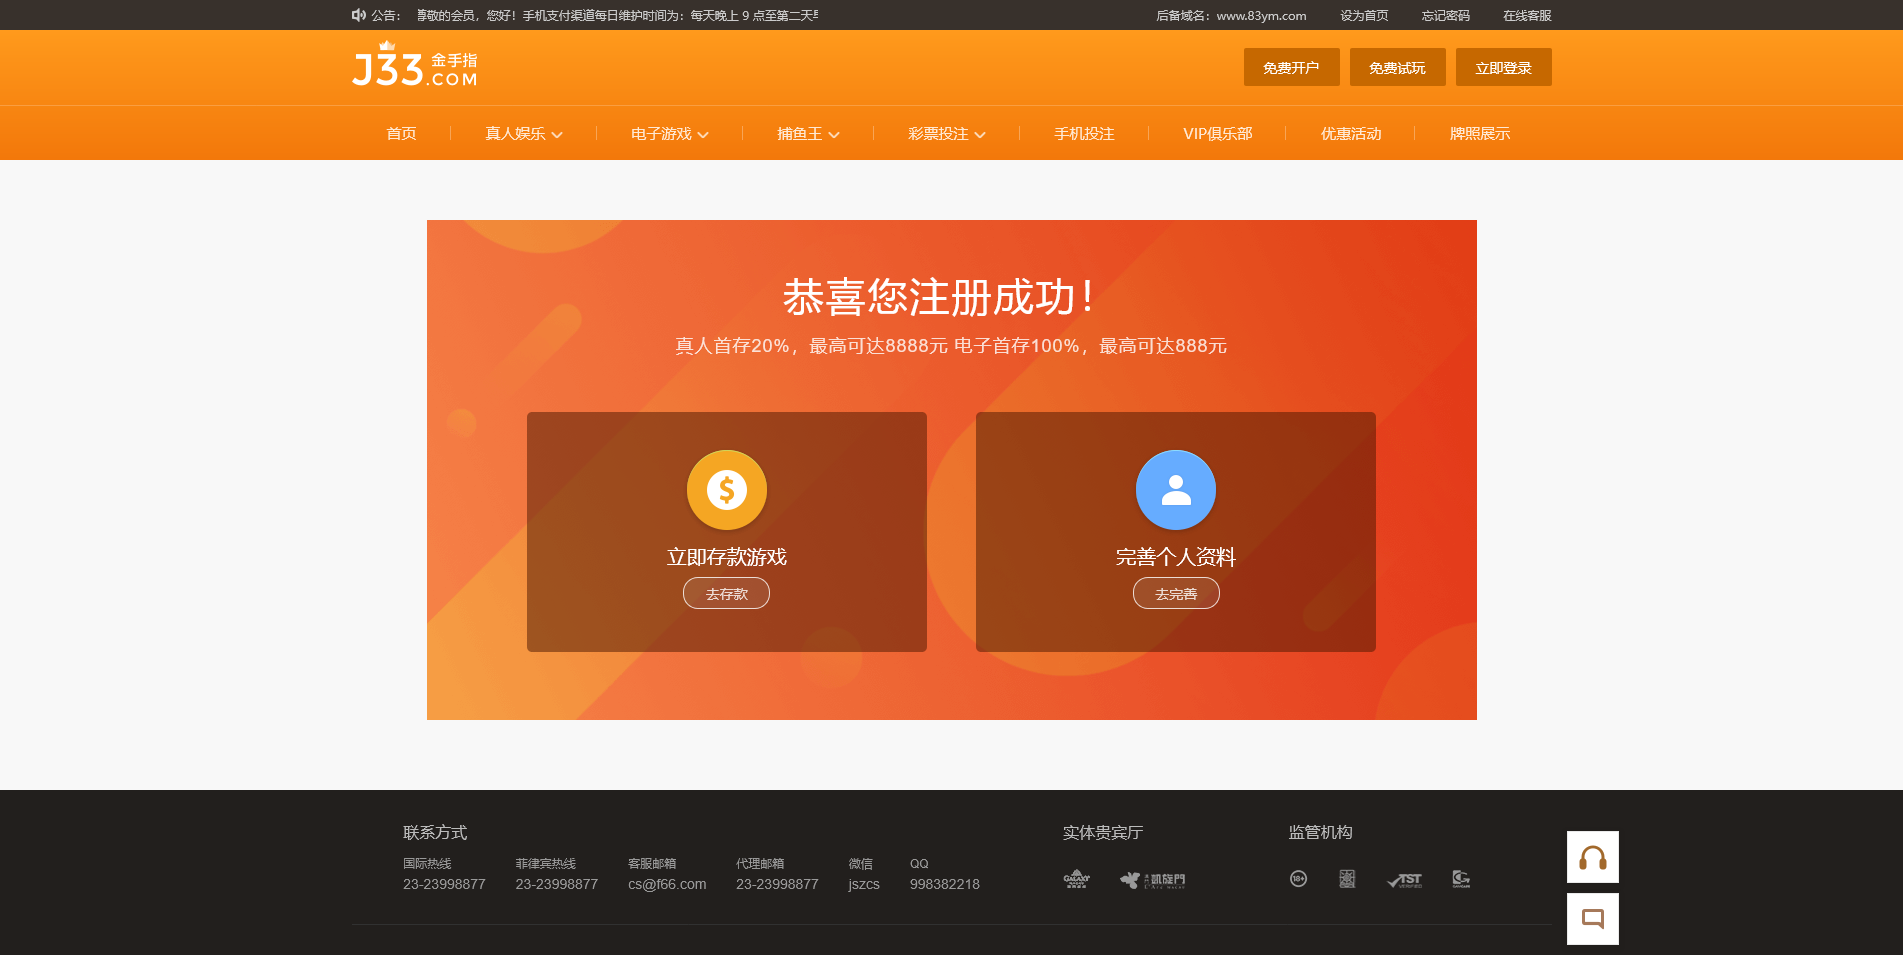This screenshot has width=1903, height=955.
Task: Click the TST verified certification logo
Action: pos(1405,880)
